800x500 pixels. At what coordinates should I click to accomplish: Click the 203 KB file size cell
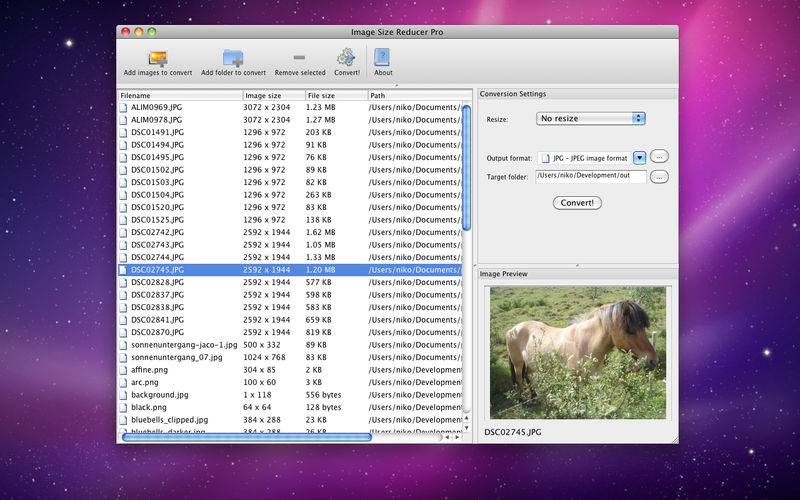click(x=318, y=133)
